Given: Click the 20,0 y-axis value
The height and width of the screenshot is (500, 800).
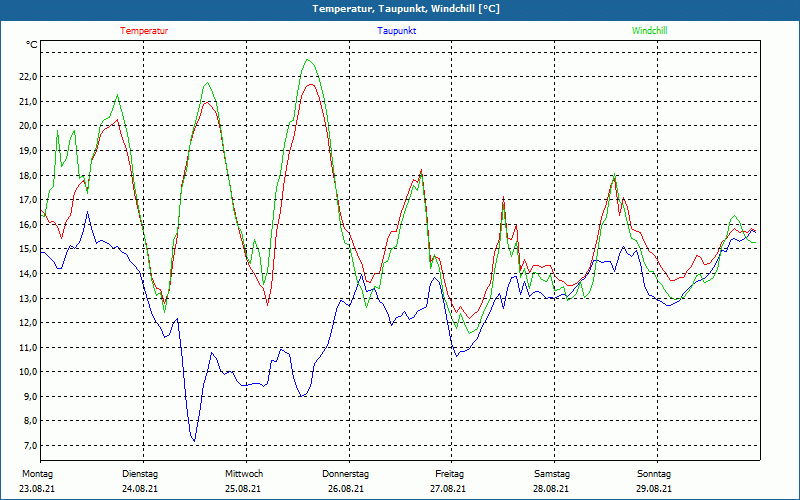Looking at the screenshot, I should pos(29,126).
